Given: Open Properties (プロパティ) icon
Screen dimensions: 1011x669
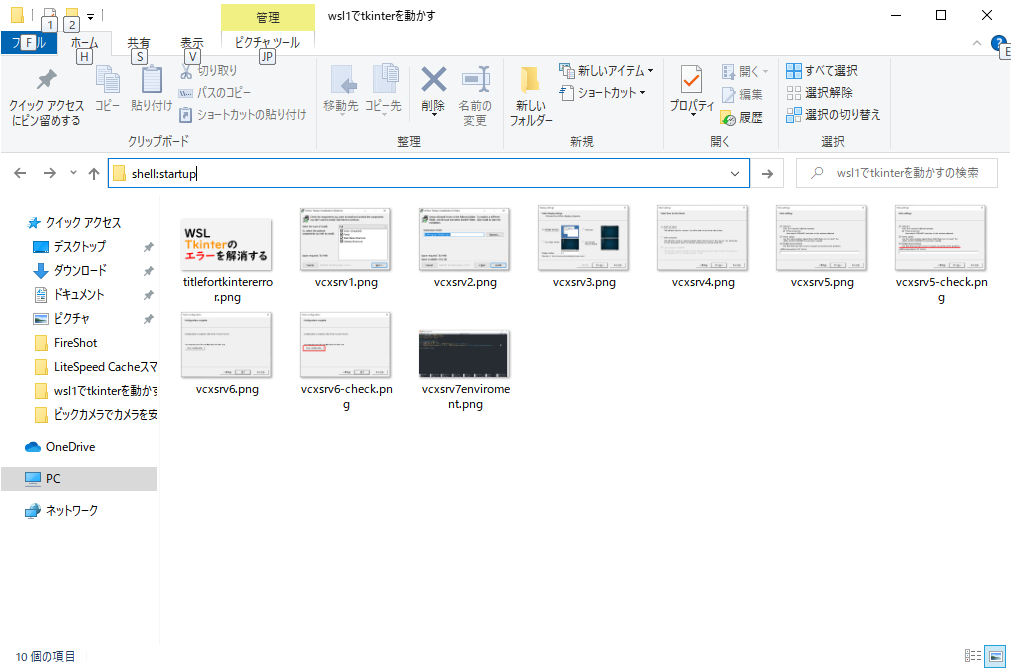Looking at the screenshot, I should (x=691, y=81).
